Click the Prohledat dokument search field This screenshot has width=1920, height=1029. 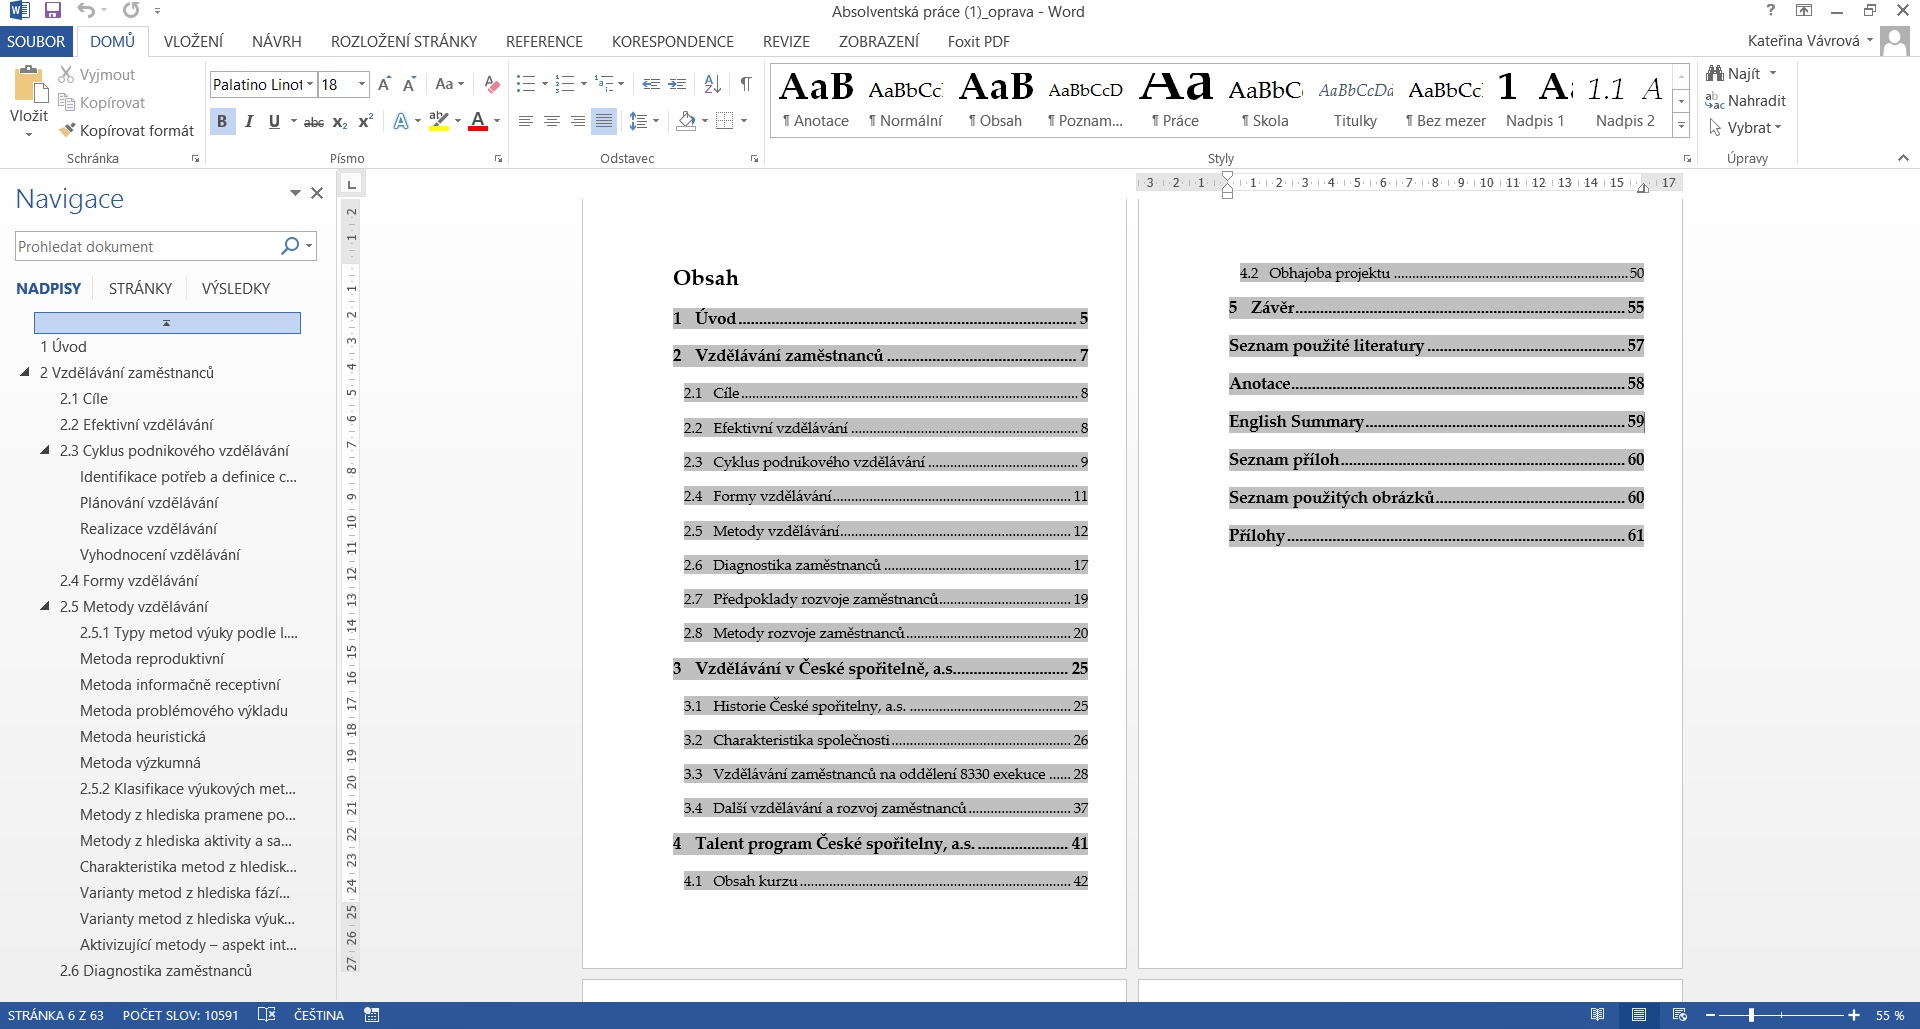coord(146,246)
